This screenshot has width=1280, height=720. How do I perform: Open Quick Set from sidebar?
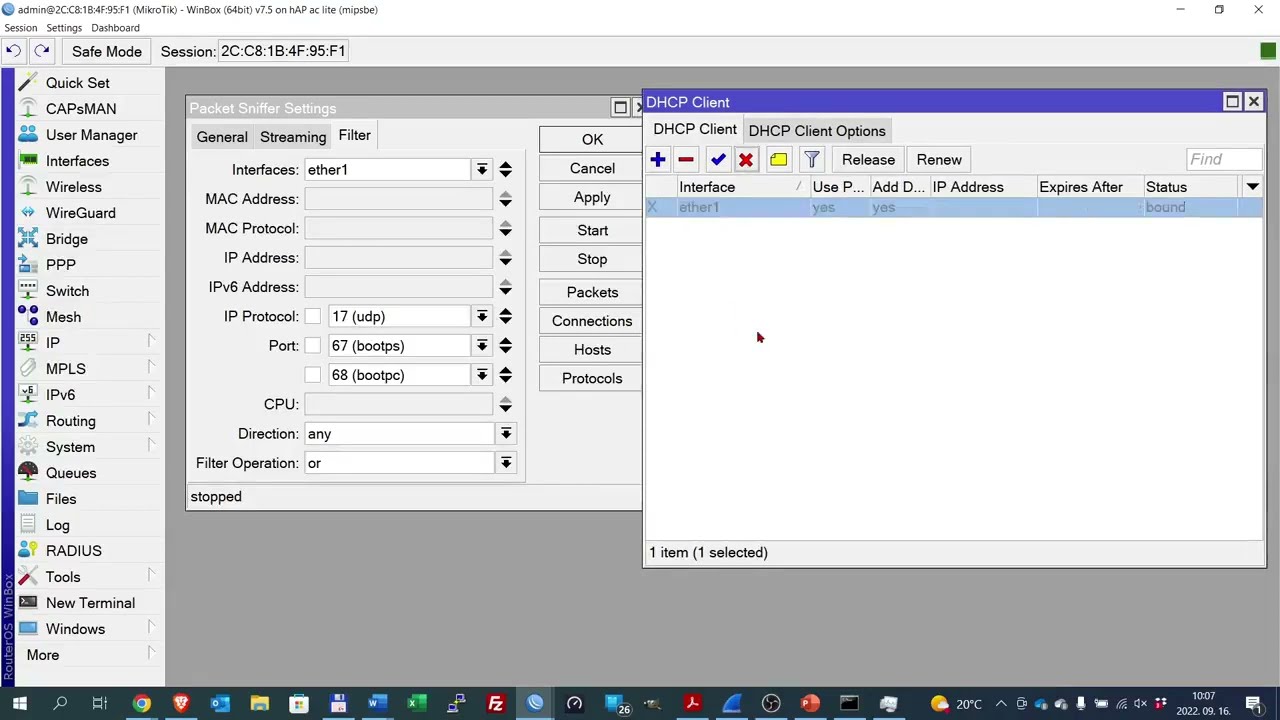(77, 83)
